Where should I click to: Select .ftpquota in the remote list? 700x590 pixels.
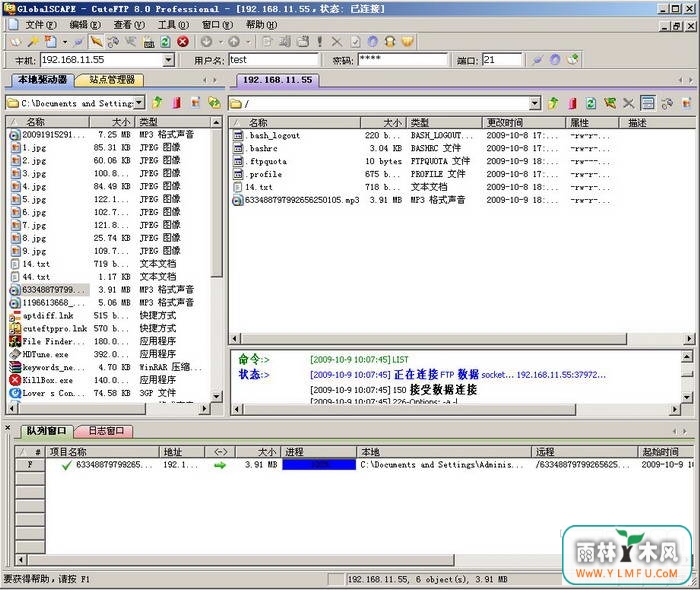tap(266, 161)
